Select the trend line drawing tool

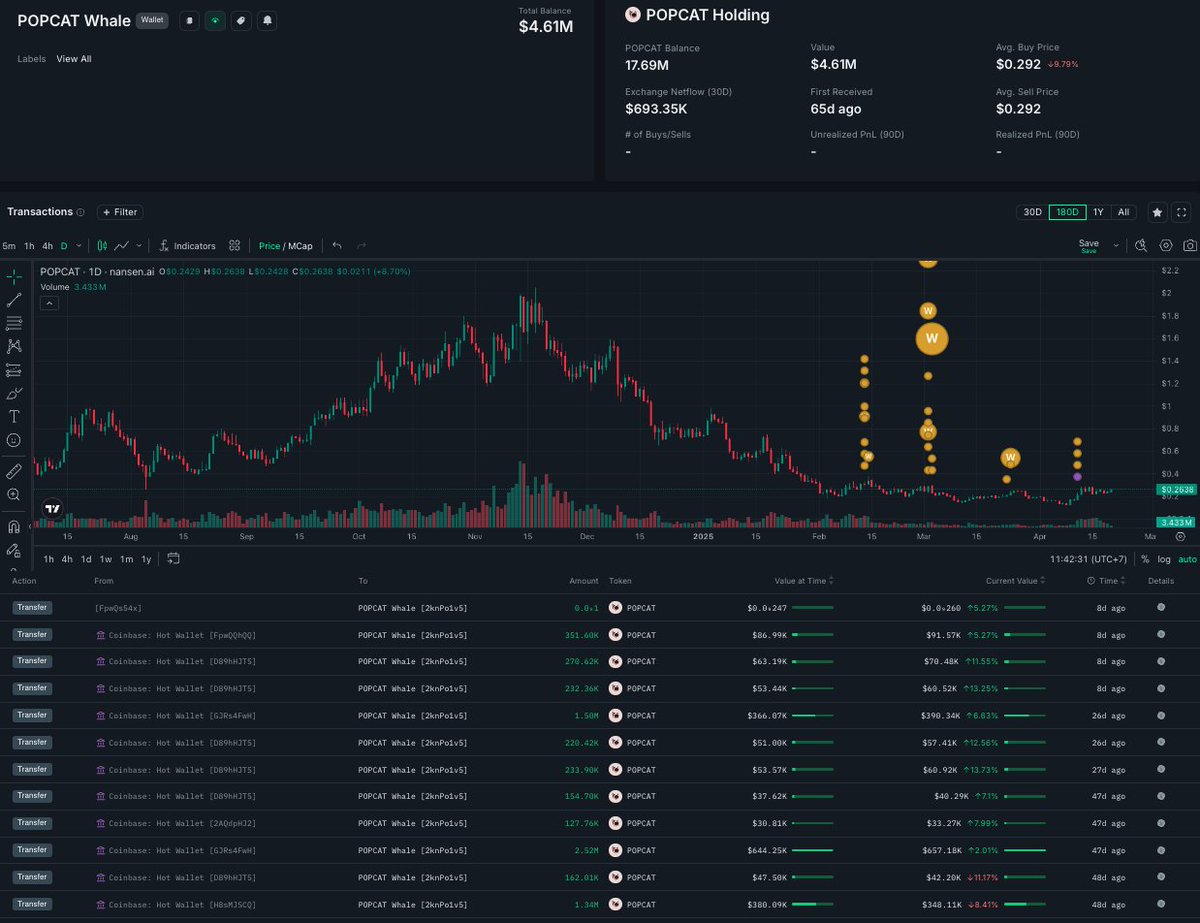point(14,300)
